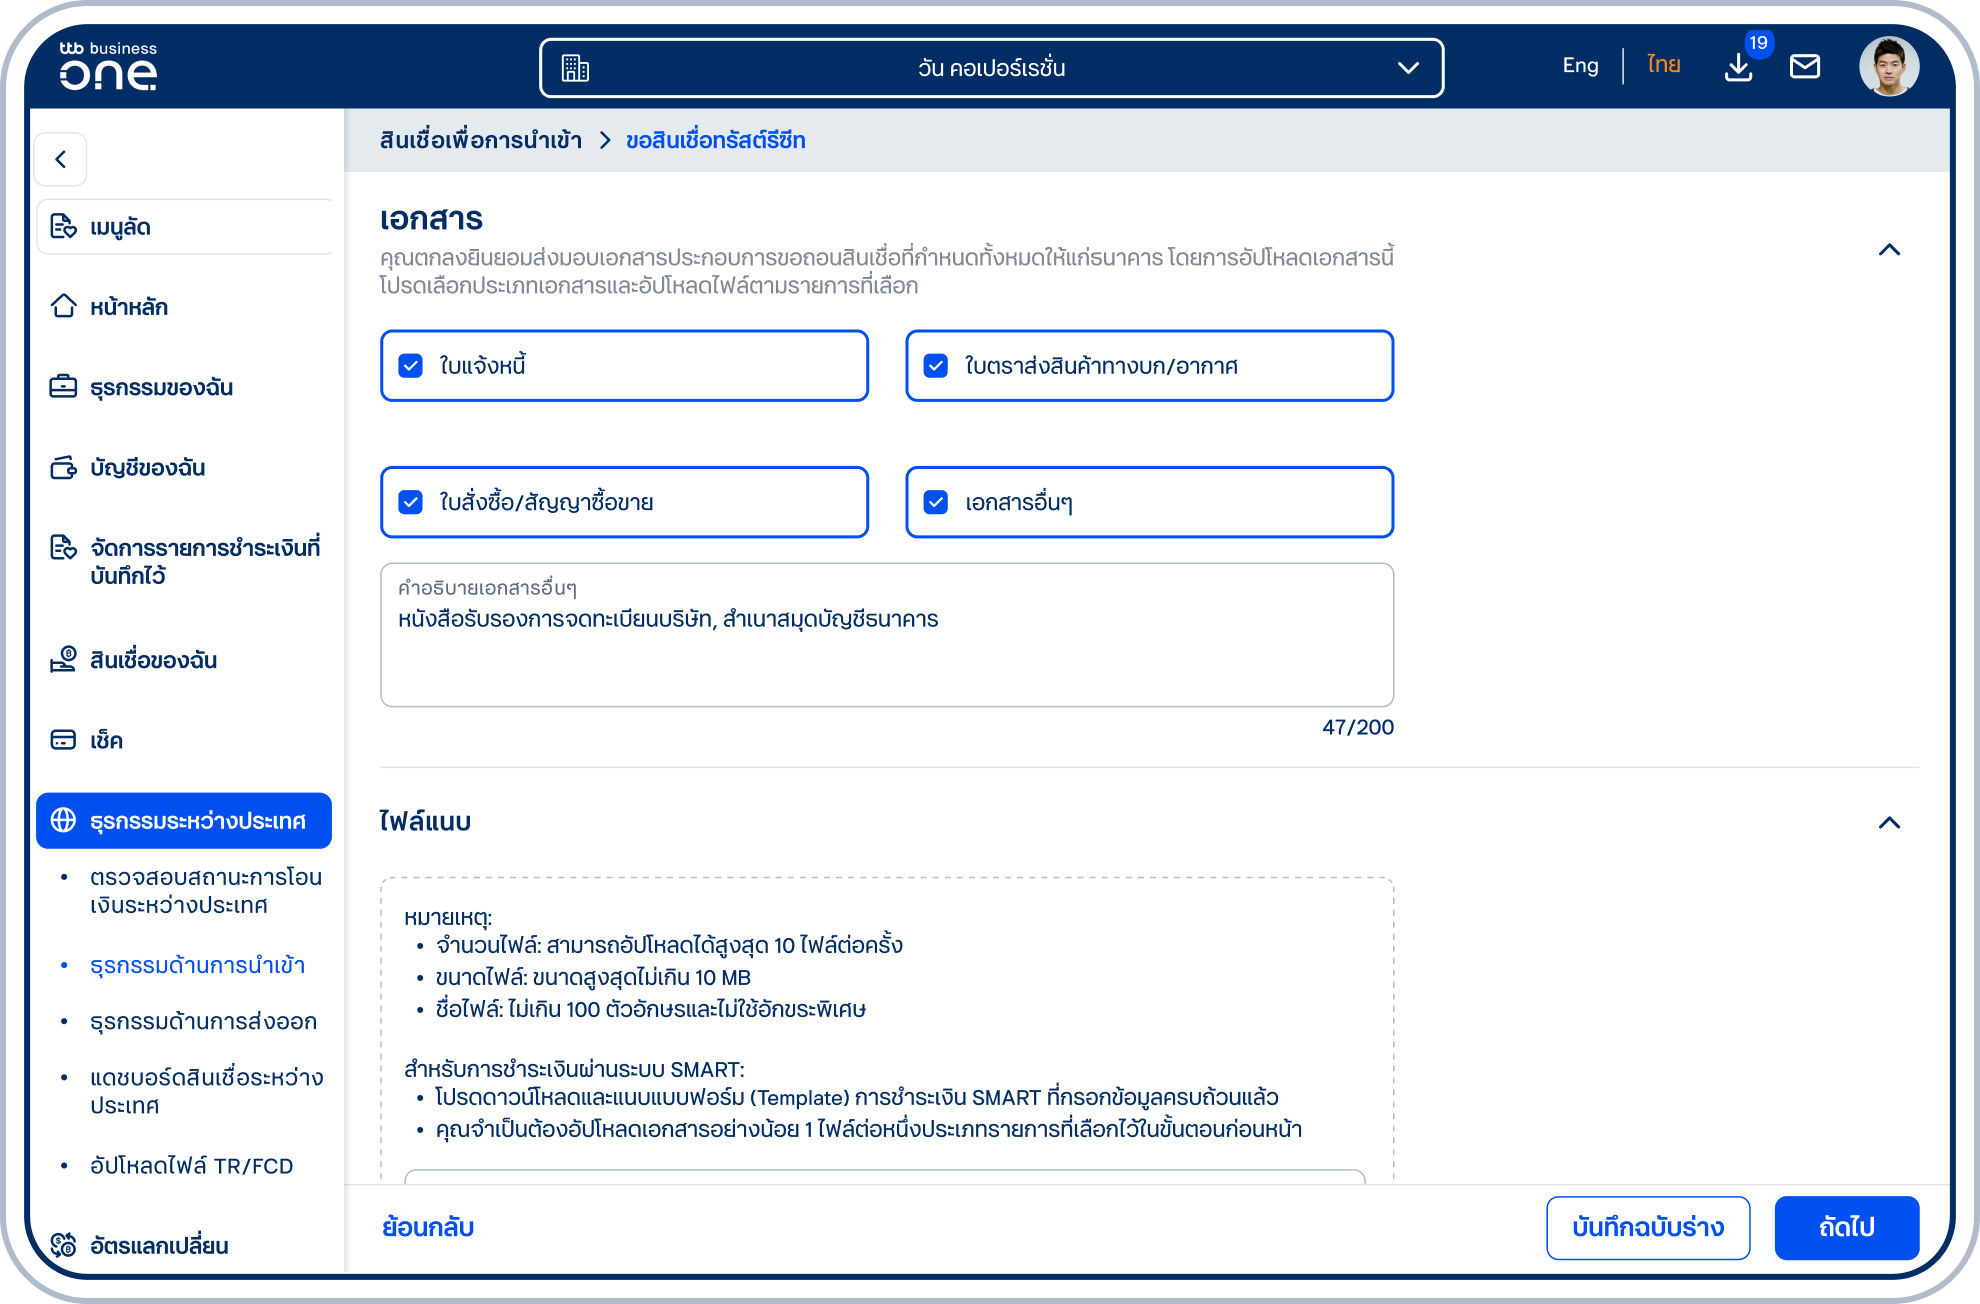This screenshot has height=1304, width=1980.
Task: Open the company selector dropdown วัน คอเปอร์เรชั่น
Action: coord(991,68)
